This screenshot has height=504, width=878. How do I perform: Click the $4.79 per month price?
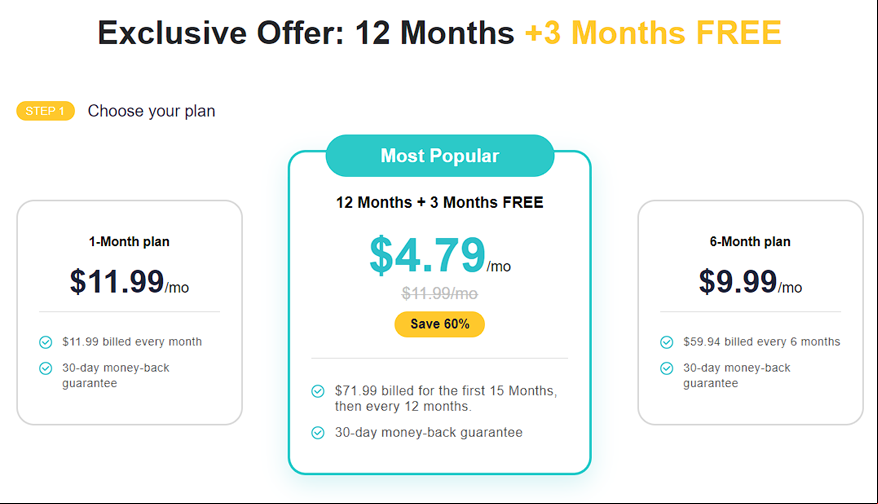(x=440, y=255)
